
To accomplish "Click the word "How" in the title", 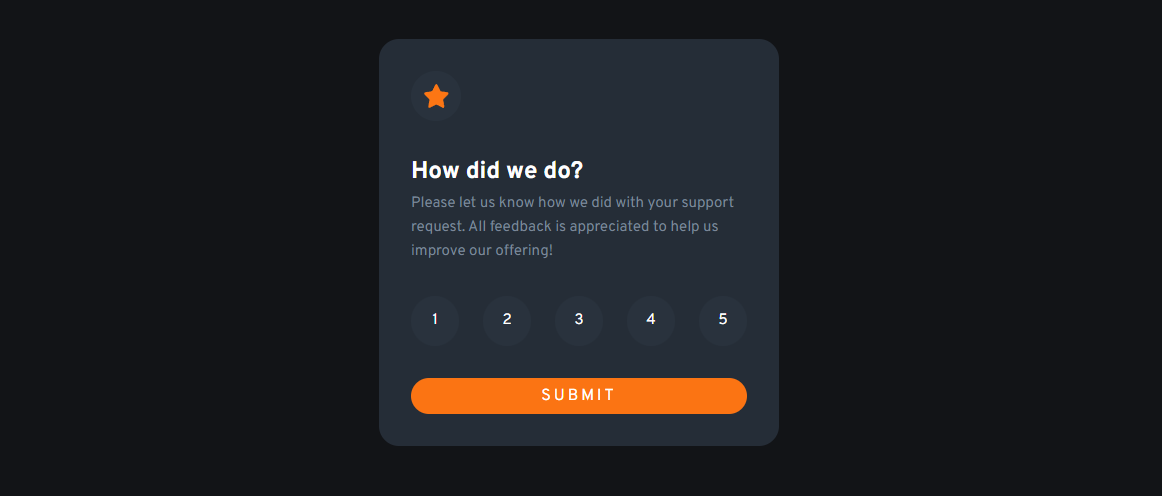I will click(x=436, y=171).
